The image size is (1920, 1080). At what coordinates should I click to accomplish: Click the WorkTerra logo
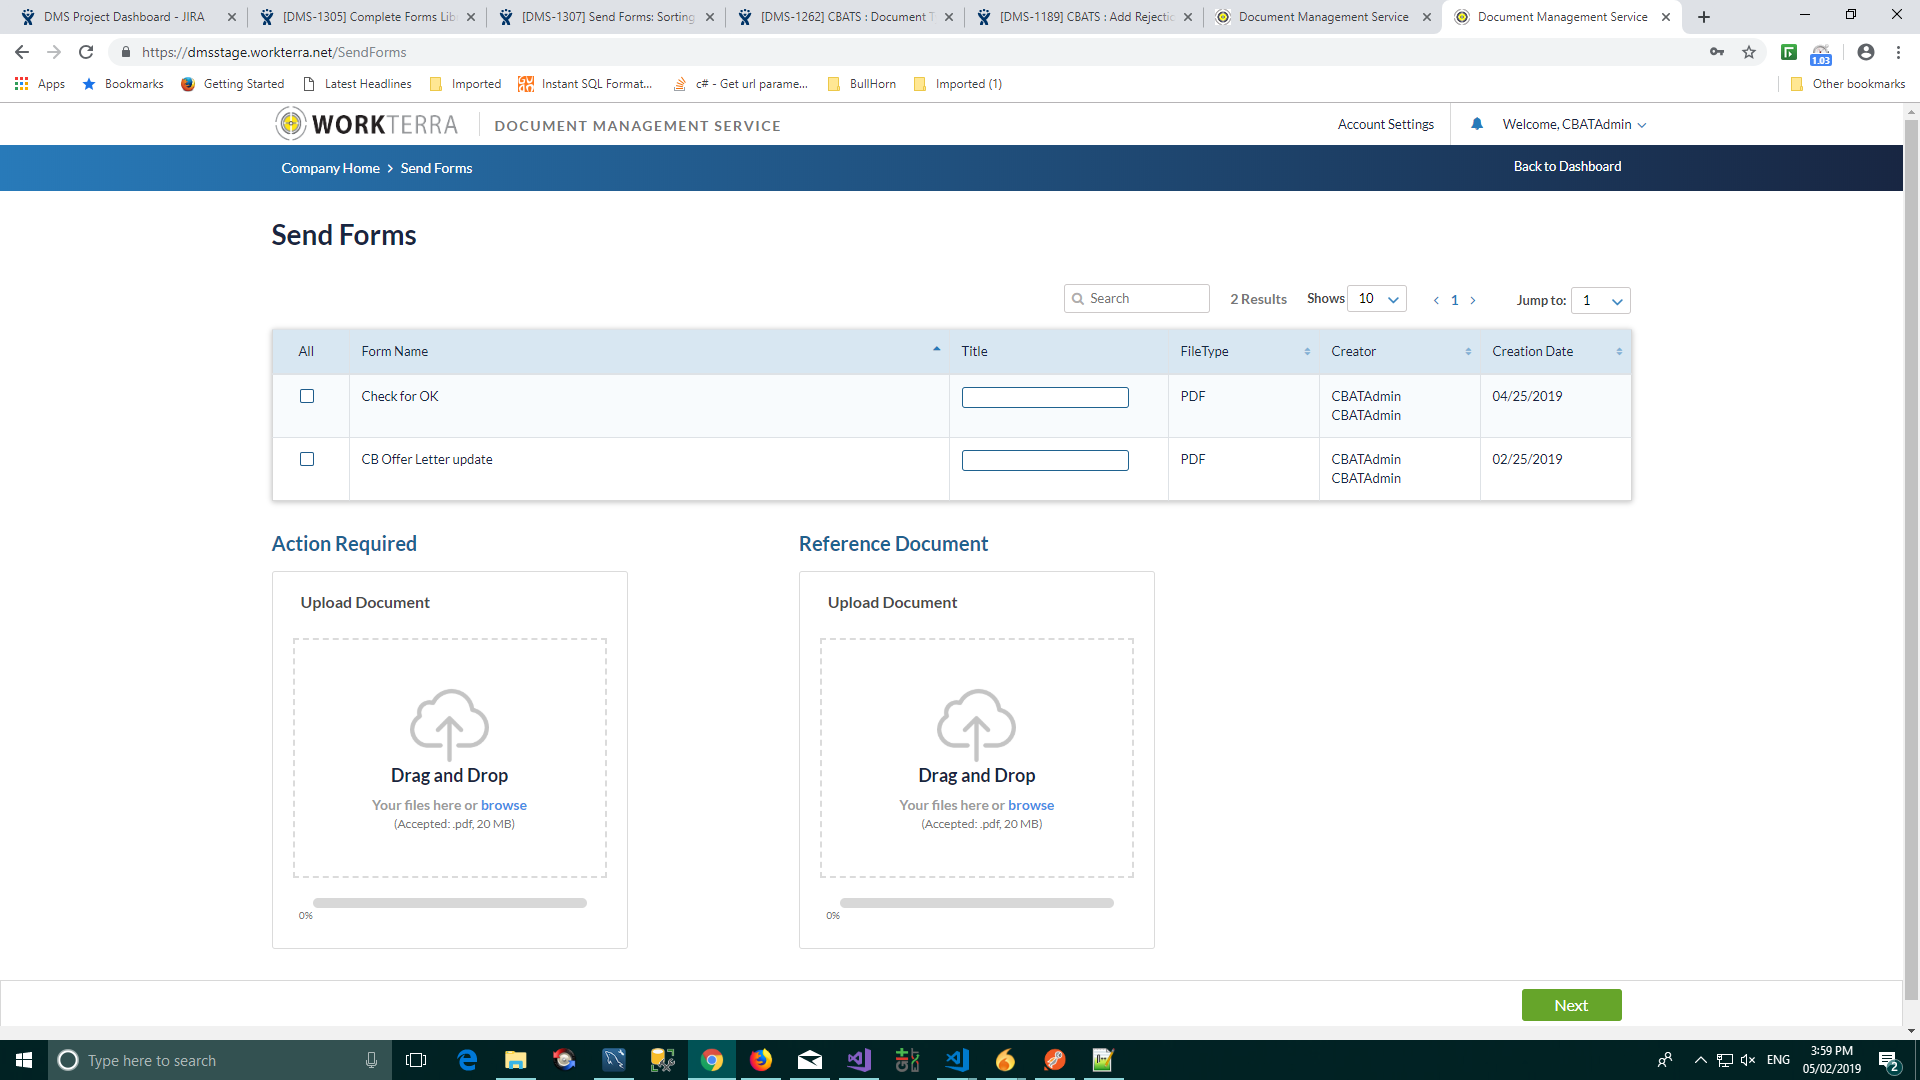(x=366, y=124)
